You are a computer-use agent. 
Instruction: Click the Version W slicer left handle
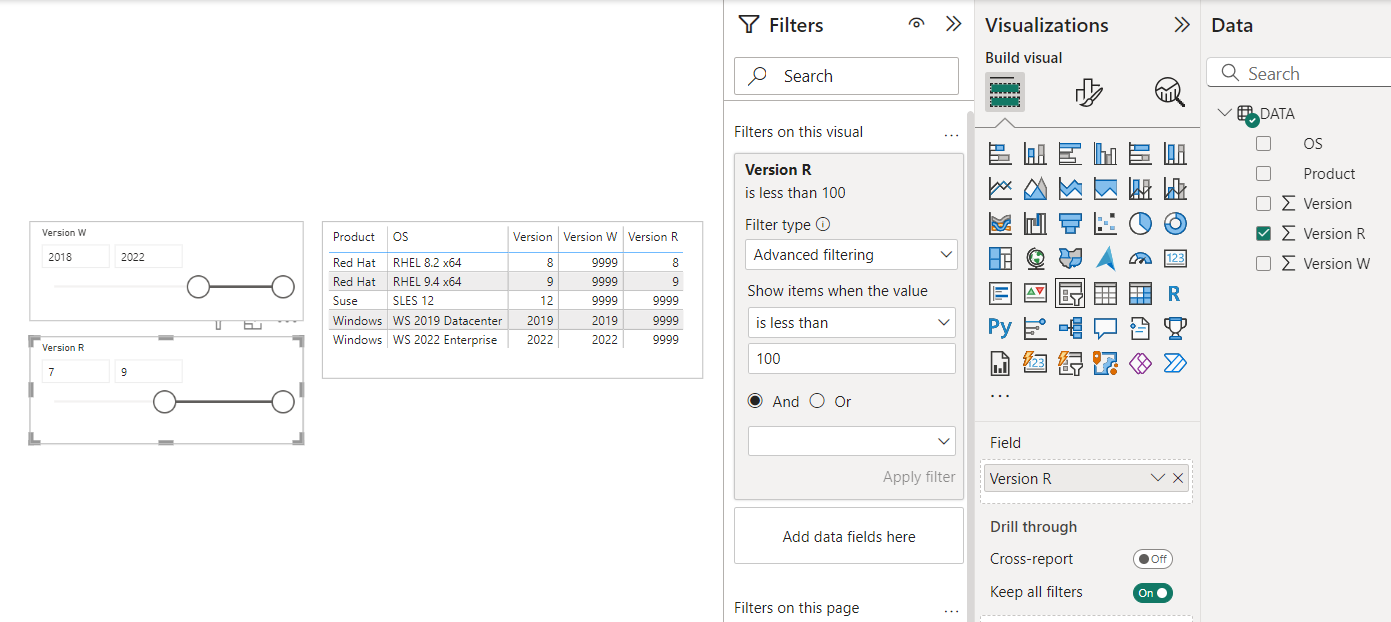coord(198,288)
